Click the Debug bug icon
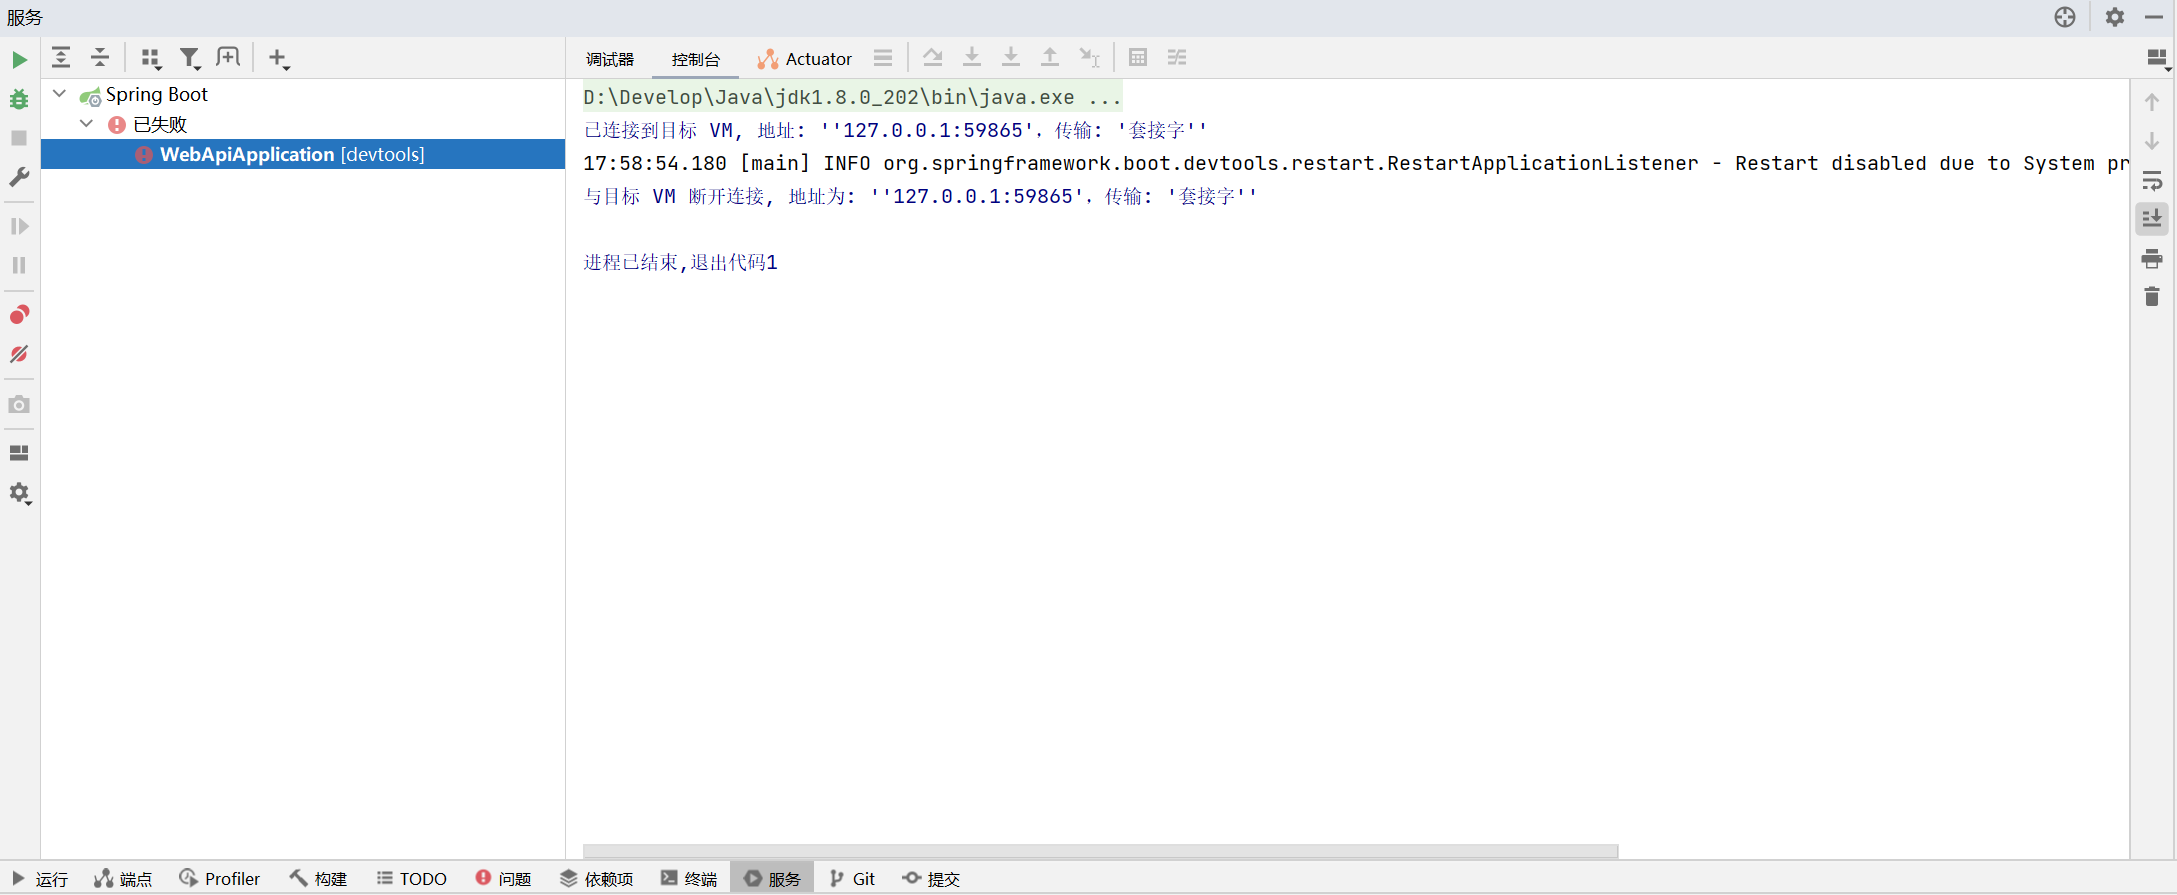This screenshot has height=895, width=2177. pyautogui.click(x=19, y=99)
